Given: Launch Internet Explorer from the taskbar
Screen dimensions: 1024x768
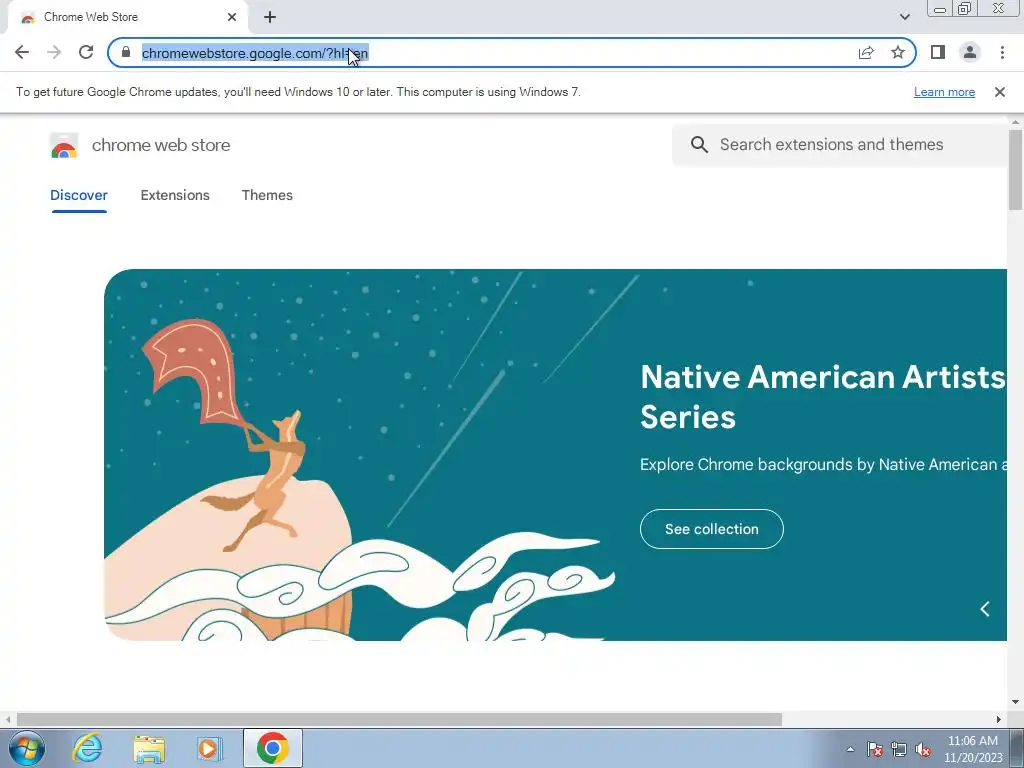Looking at the screenshot, I should click(x=87, y=748).
